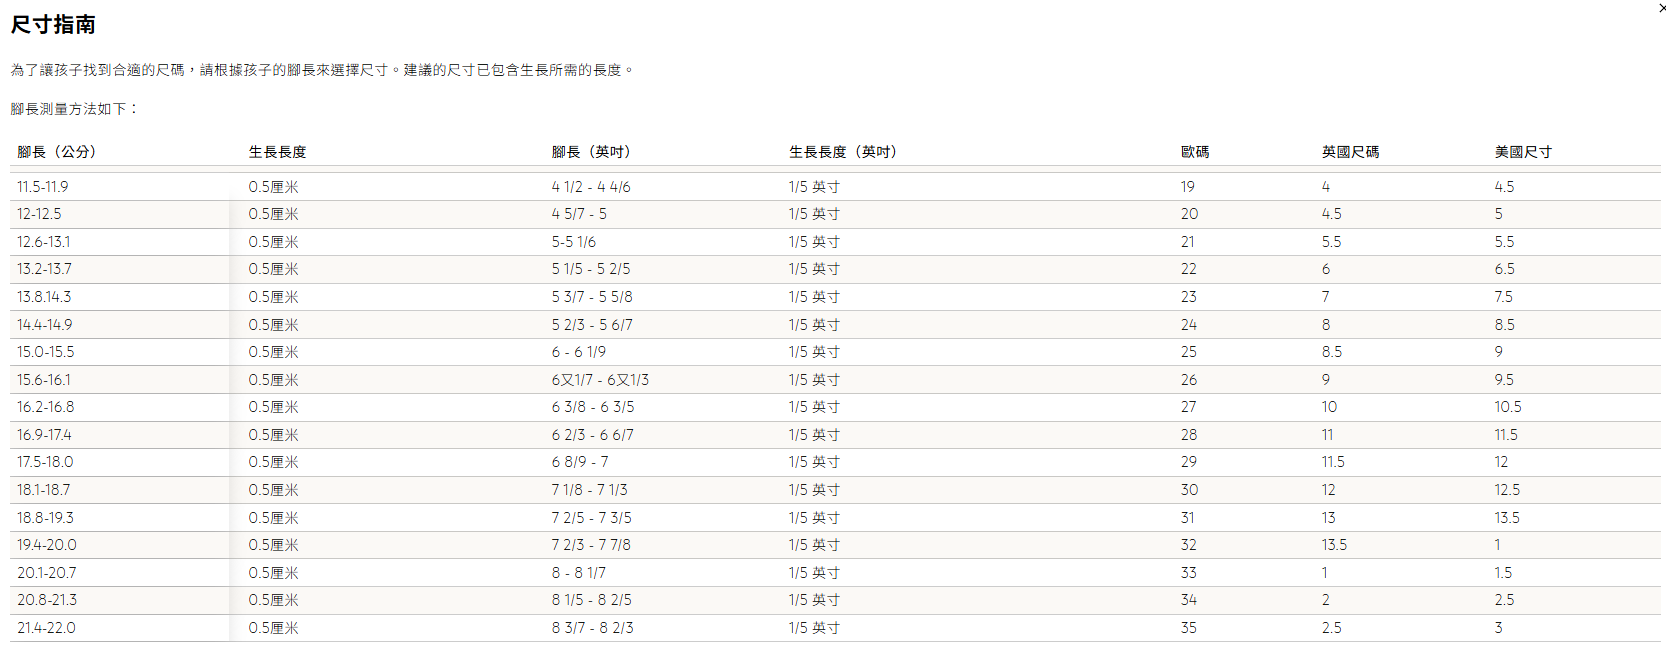
Task: Select foot length cell 21.4-22.0
Action: click(46, 628)
